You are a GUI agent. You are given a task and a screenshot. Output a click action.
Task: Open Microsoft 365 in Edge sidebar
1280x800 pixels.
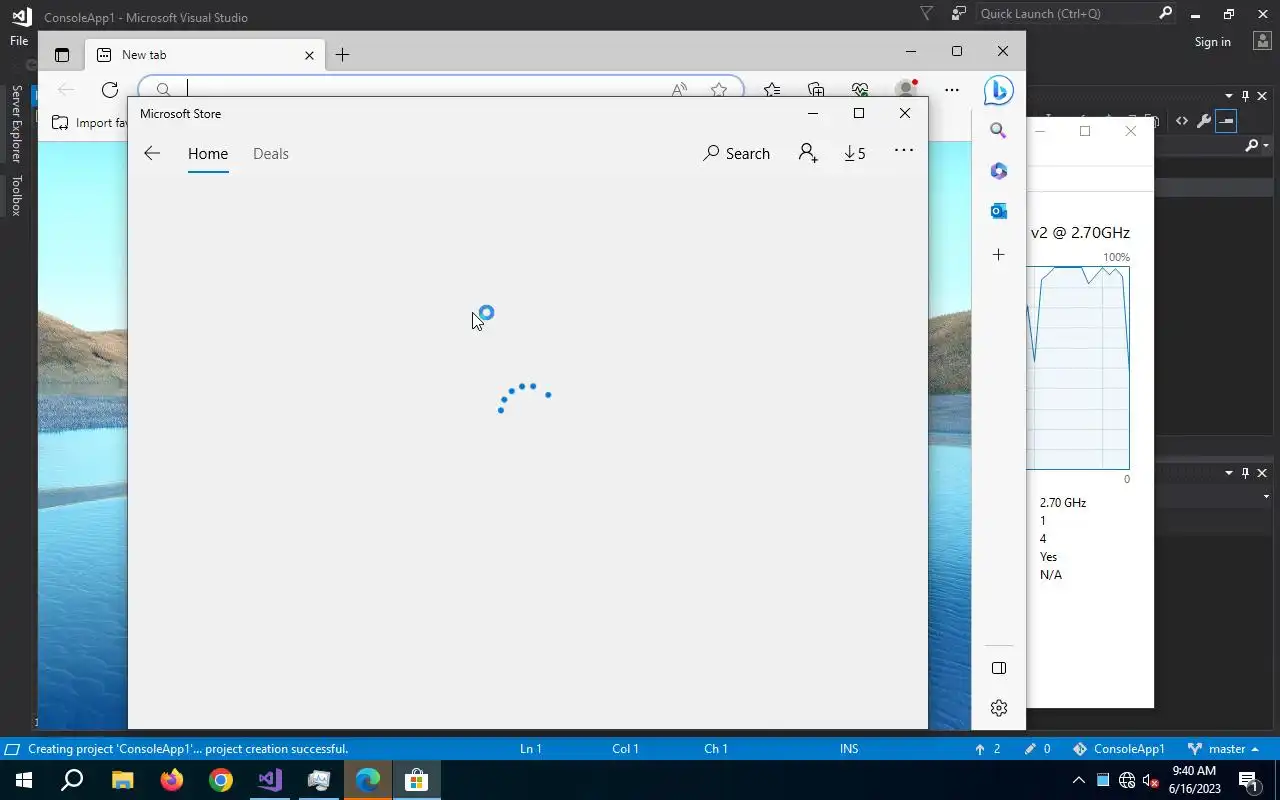[x=998, y=171]
